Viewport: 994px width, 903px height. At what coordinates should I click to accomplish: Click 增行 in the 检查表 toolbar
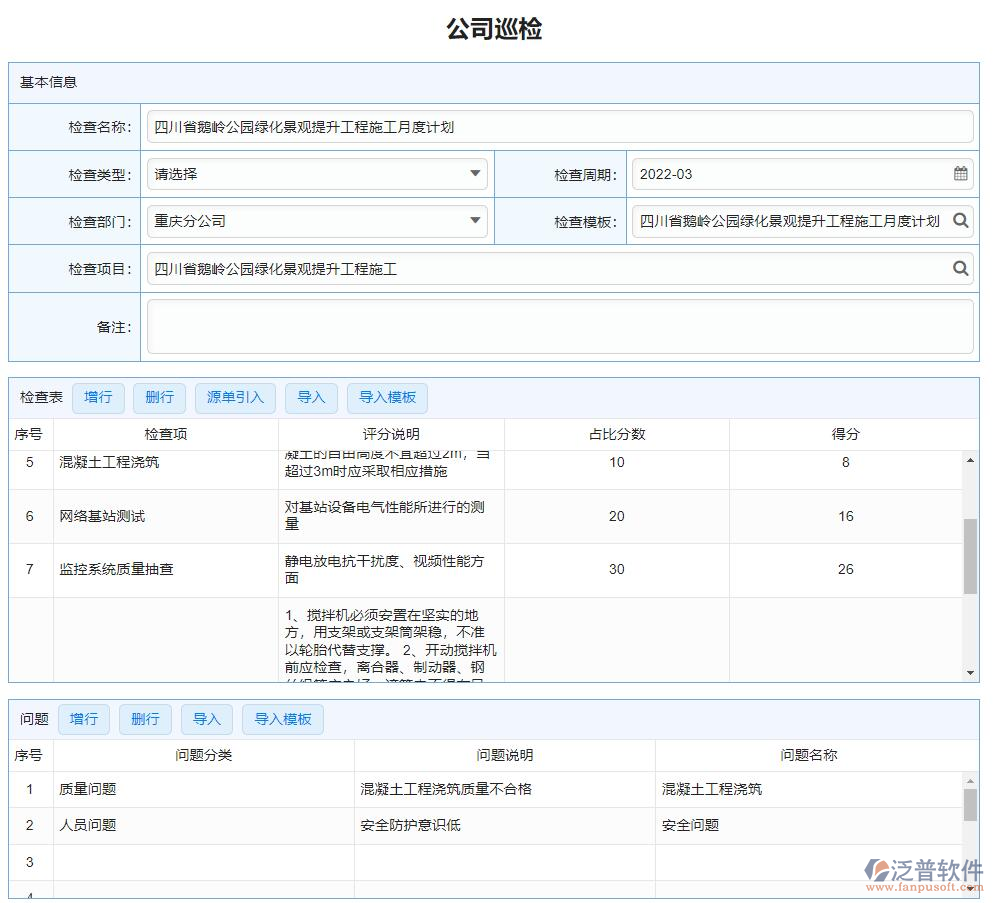click(x=98, y=397)
